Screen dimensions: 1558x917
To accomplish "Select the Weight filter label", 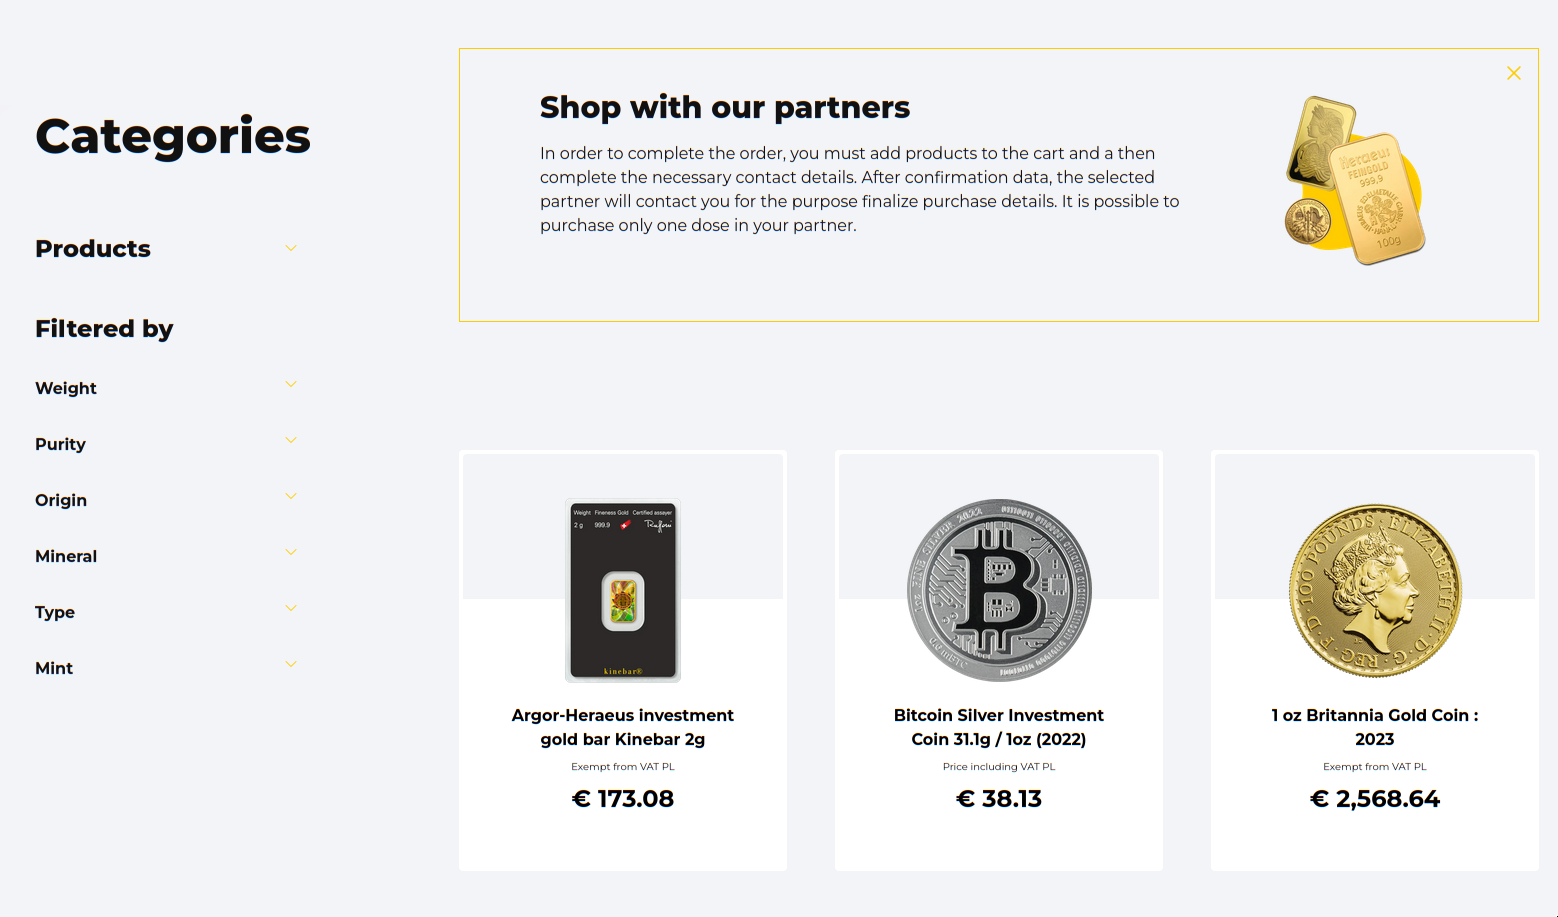I will coord(66,388).
